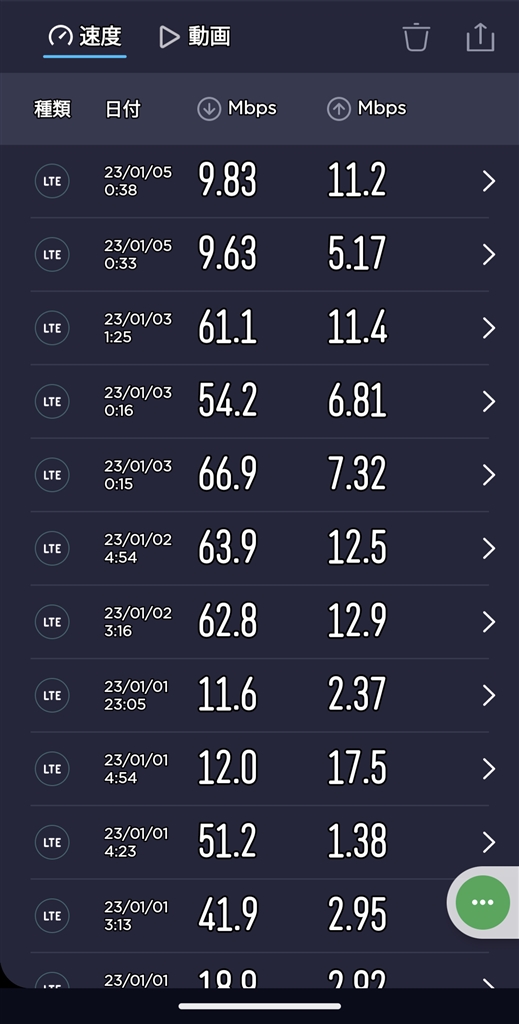Open the 63.9 Mbps download result row
This screenshot has width=519, height=1024.
pyautogui.click(x=259, y=549)
